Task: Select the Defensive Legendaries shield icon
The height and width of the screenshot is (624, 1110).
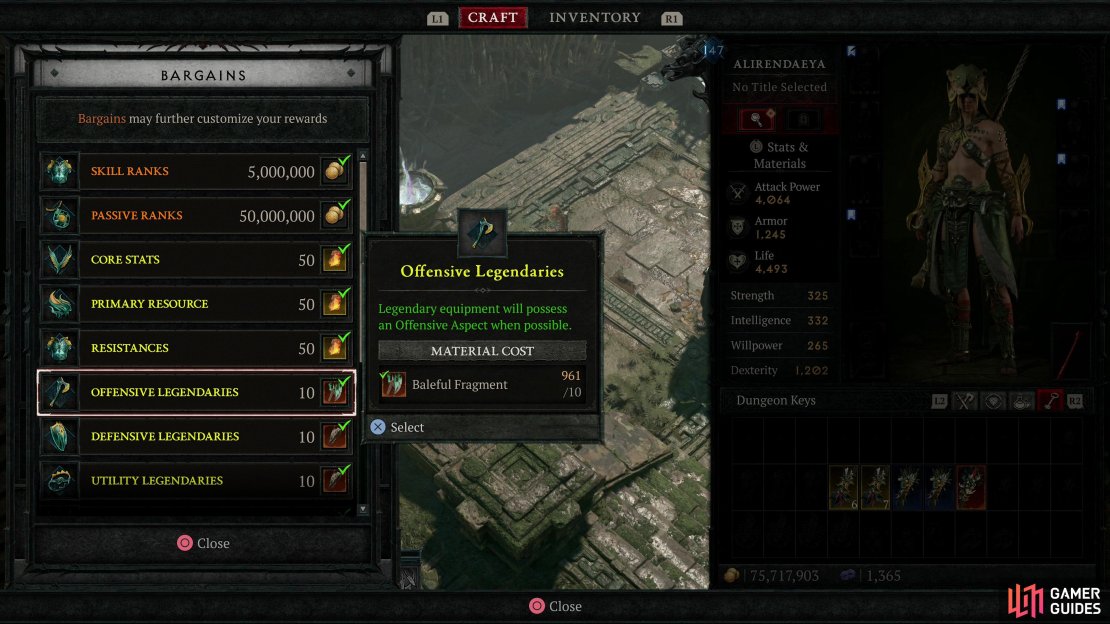Action: [x=59, y=436]
